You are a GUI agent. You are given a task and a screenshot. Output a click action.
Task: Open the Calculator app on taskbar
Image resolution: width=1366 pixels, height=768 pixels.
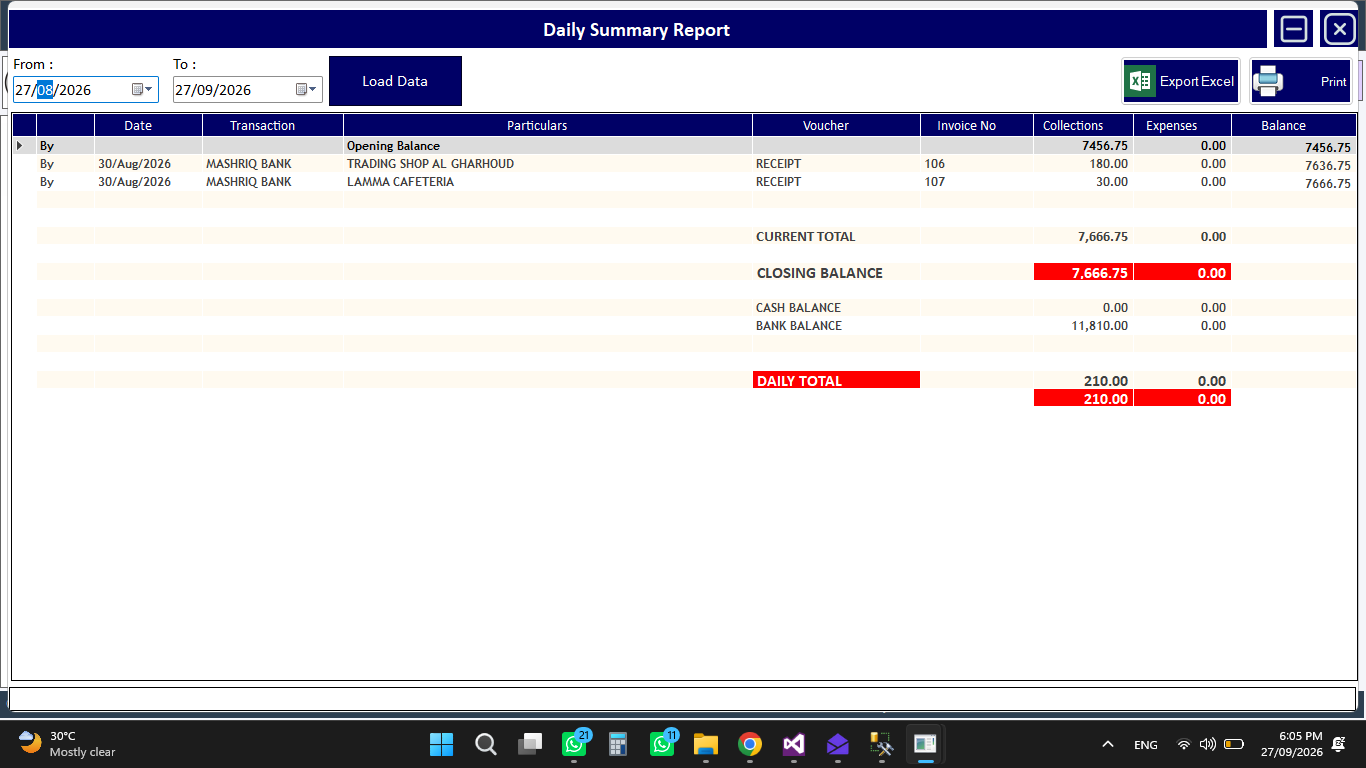618,744
